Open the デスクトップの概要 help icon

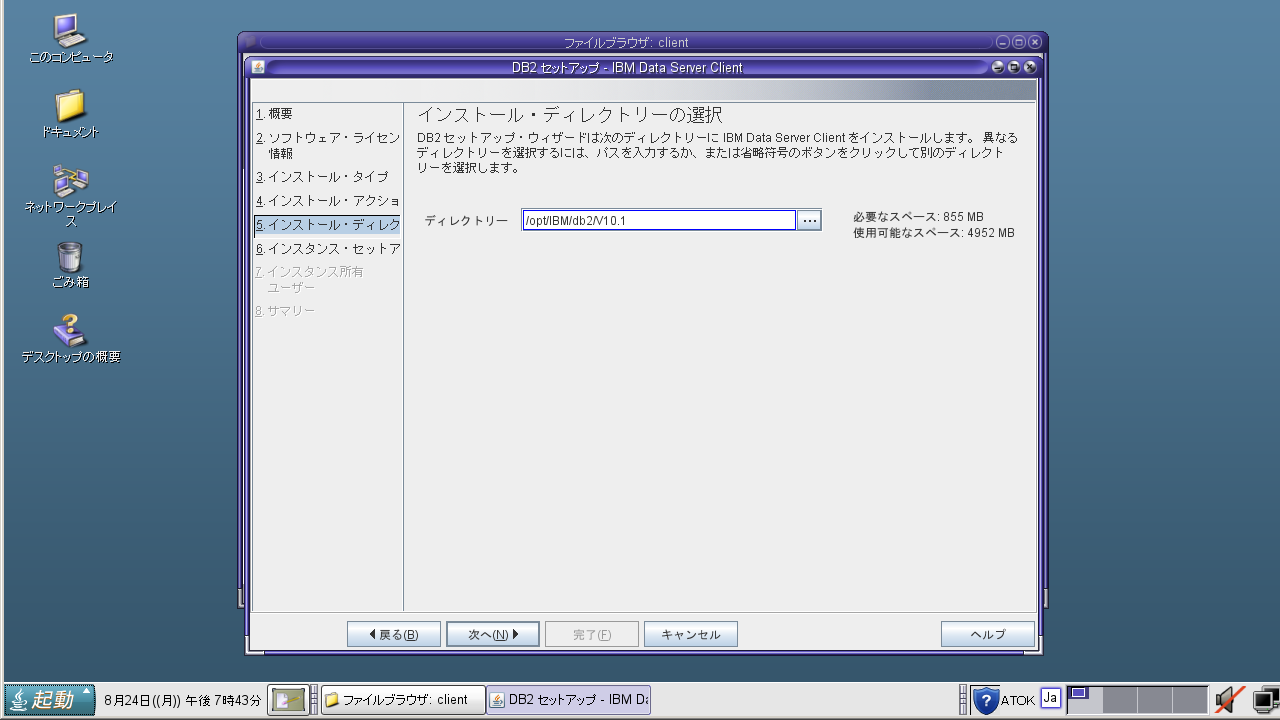point(70,340)
